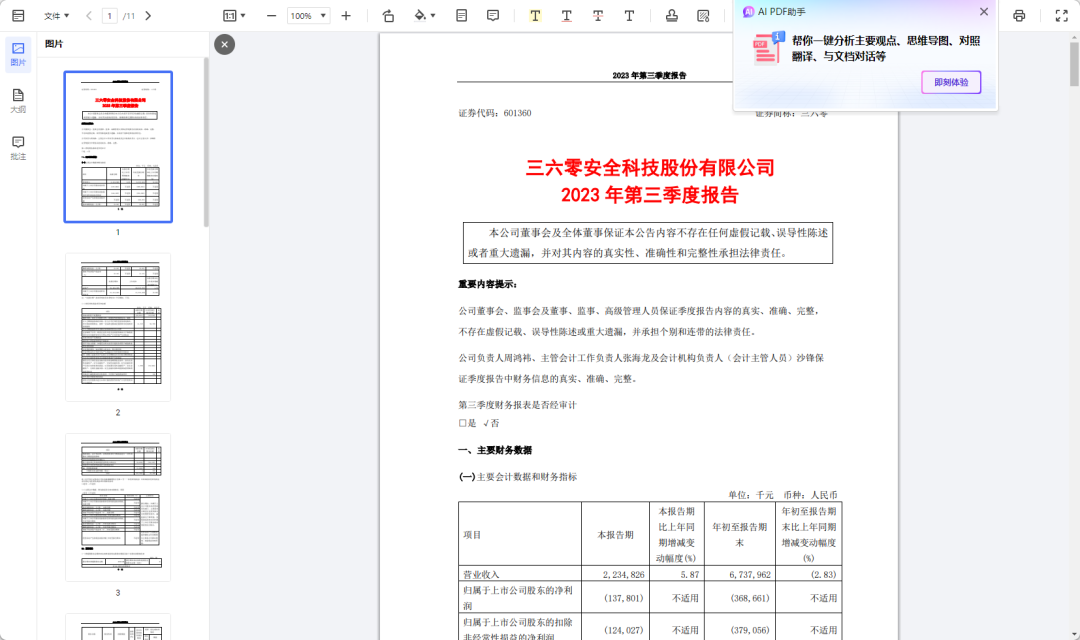The image size is (1080, 640).
Task: Click the zoom out minus button
Action: click(x=271, y=16)
